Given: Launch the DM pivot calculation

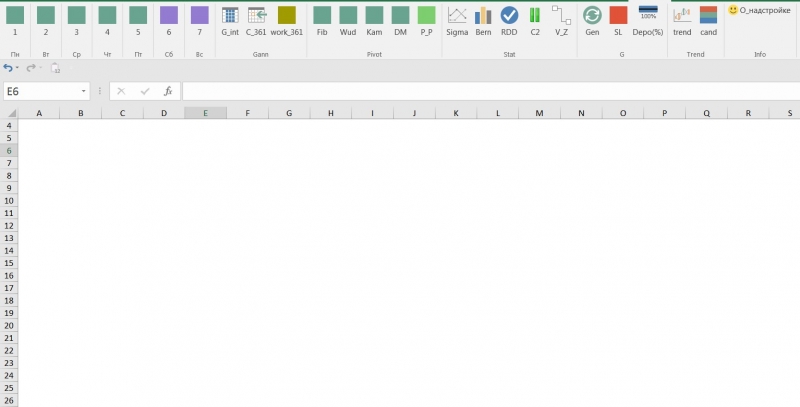Looking at the screenshot, I should 401,21.
